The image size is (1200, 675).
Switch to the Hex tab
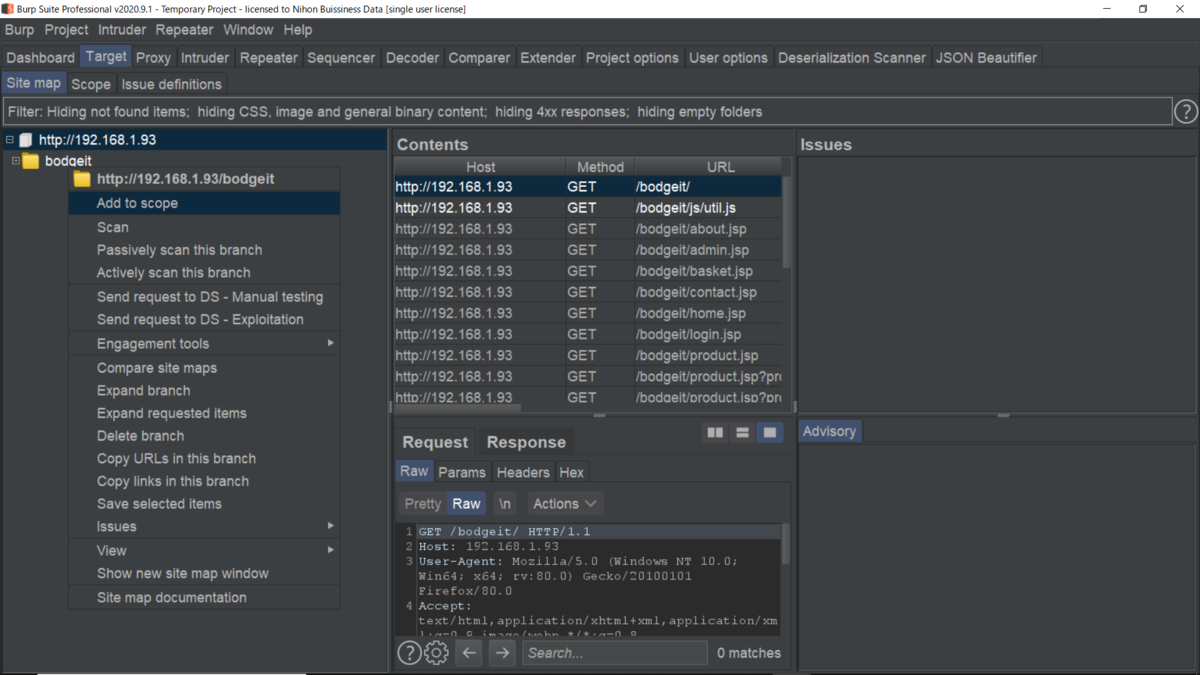coord(572,472)
